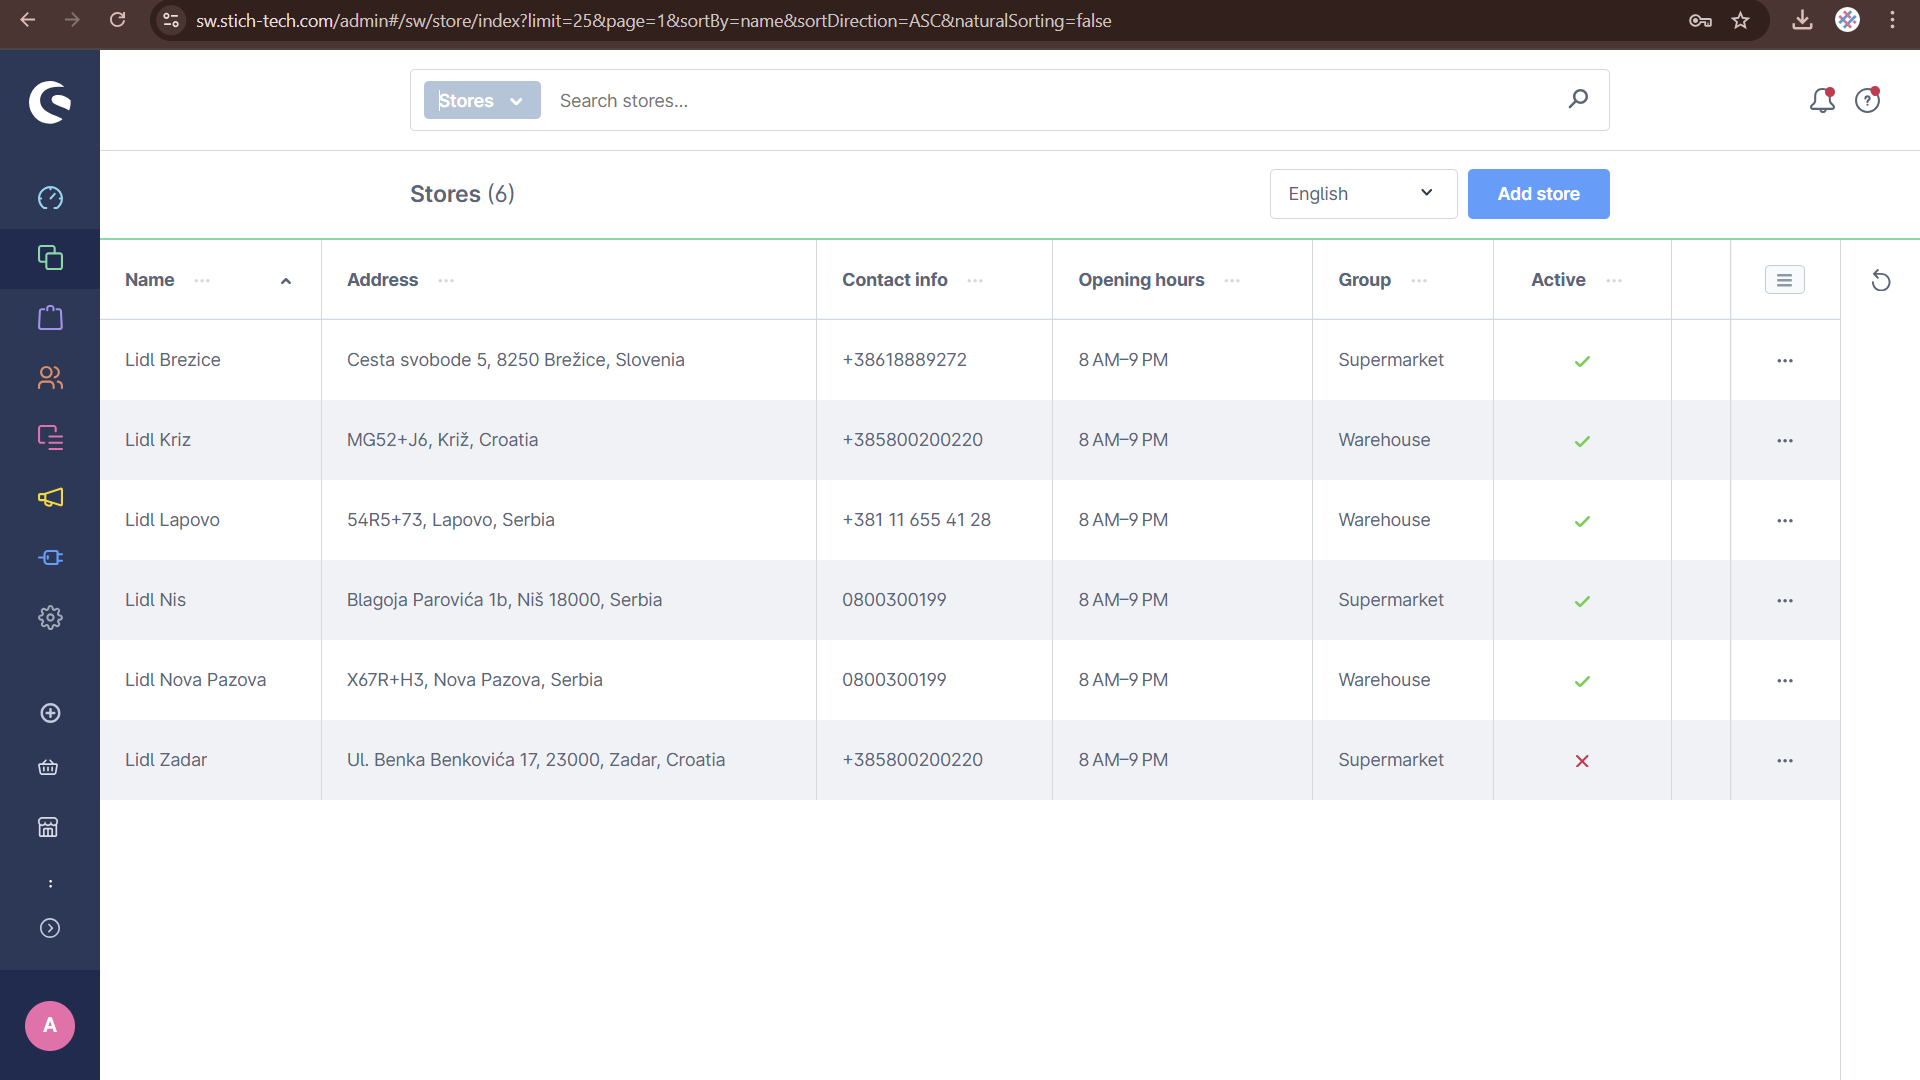Screen dimensions: 1920x1080
Task: Toggle Name column sort arrow
Action: pos(286,281)
